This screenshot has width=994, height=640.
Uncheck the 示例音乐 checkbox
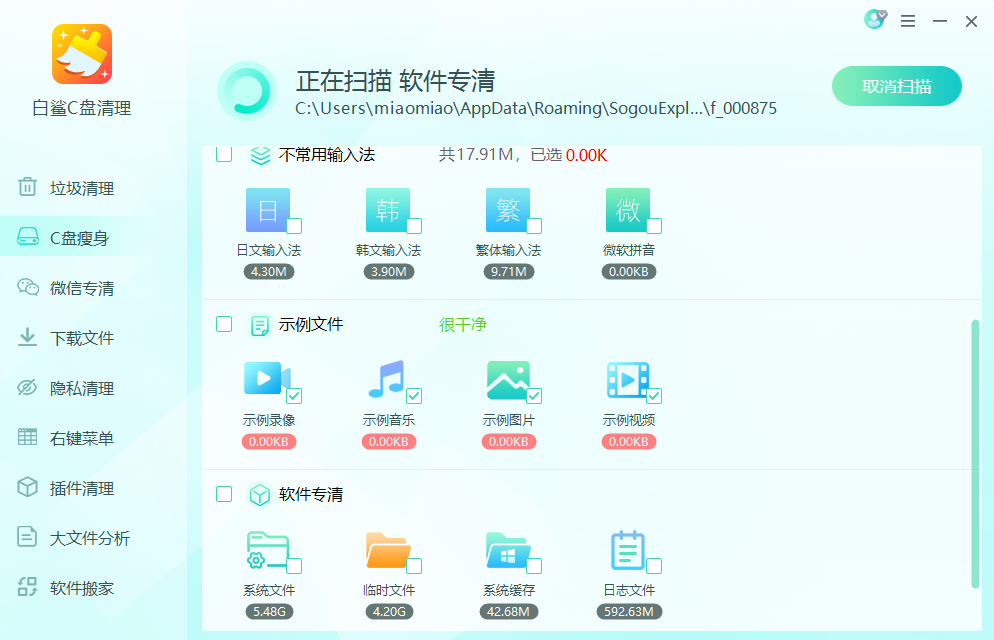(x=414, y=396)
